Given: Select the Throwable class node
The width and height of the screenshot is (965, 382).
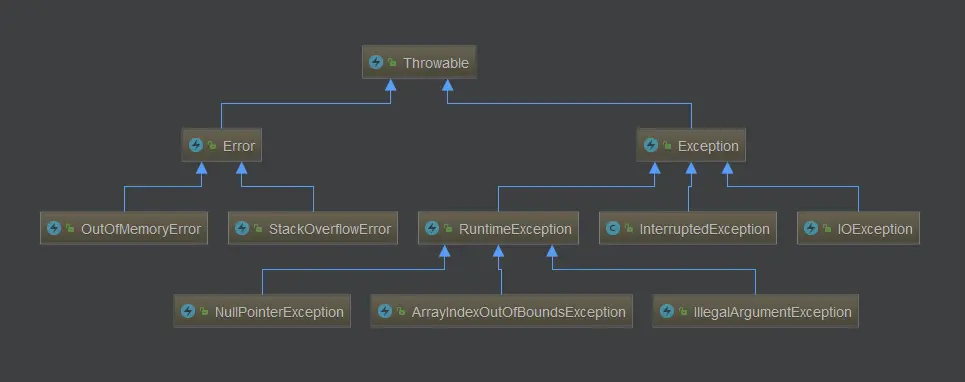Looking at the screenshot, I should (419, 62).
